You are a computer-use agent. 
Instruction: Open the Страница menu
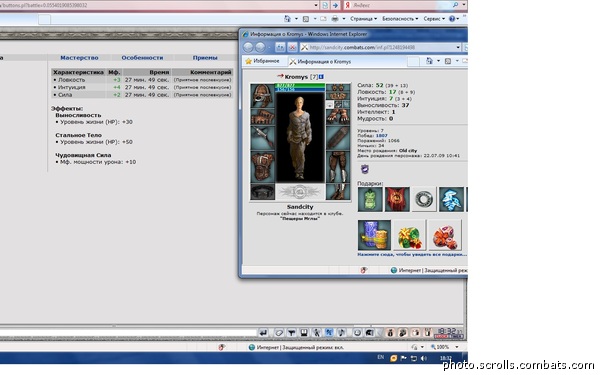pyautogui.click(x=363, y=19)
